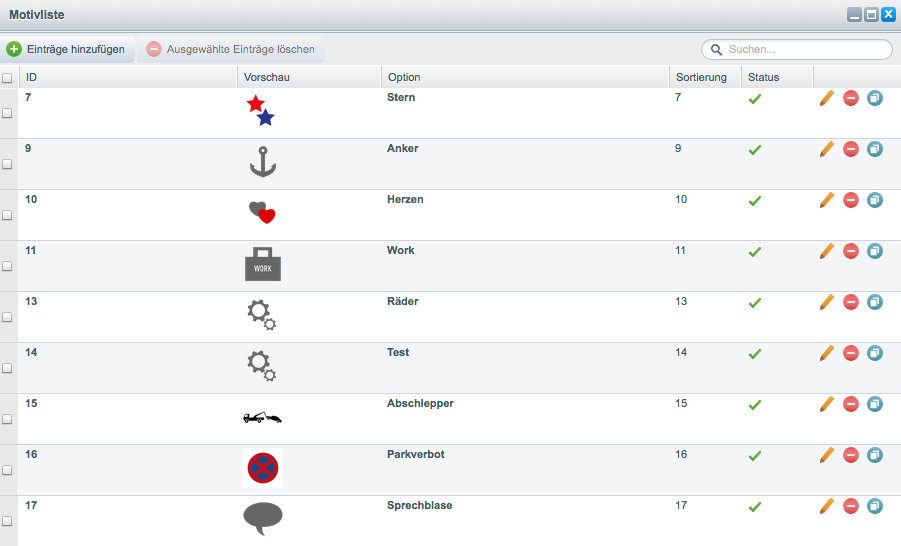Image resolution: width=901 pixels, height=546 pixels.
Task: Toggle green status checkmark for Abschlepper
Action: coord(755,405)
